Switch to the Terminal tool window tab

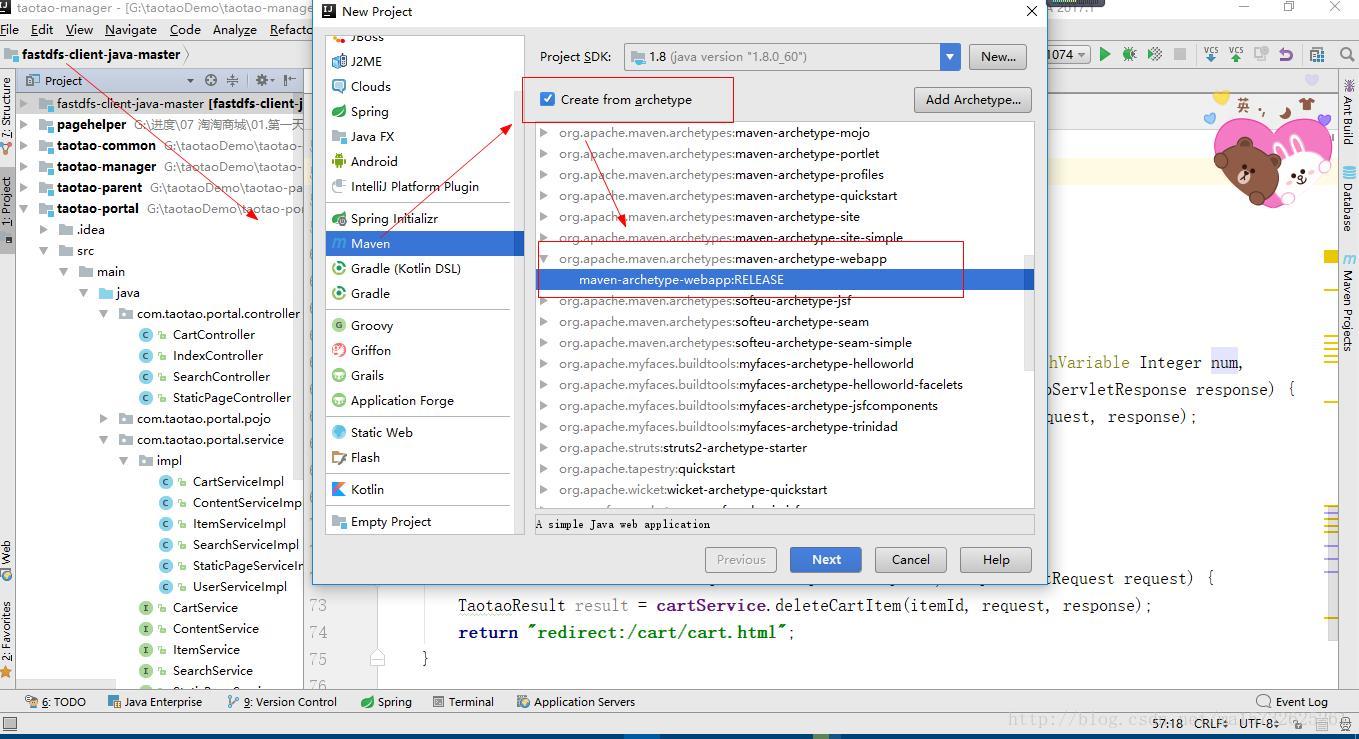[x=462, y=702]
